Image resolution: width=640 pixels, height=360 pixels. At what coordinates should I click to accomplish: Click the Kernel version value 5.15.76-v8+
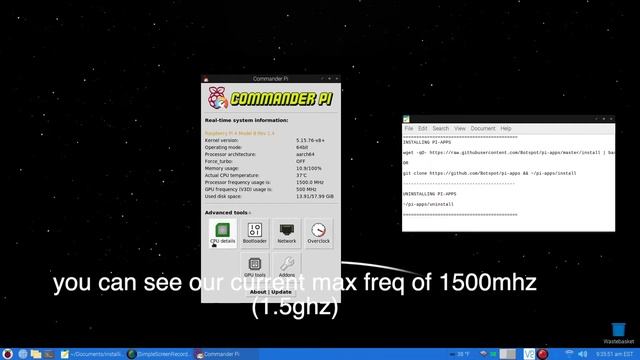pyautogui.click(x=310, y=140)
